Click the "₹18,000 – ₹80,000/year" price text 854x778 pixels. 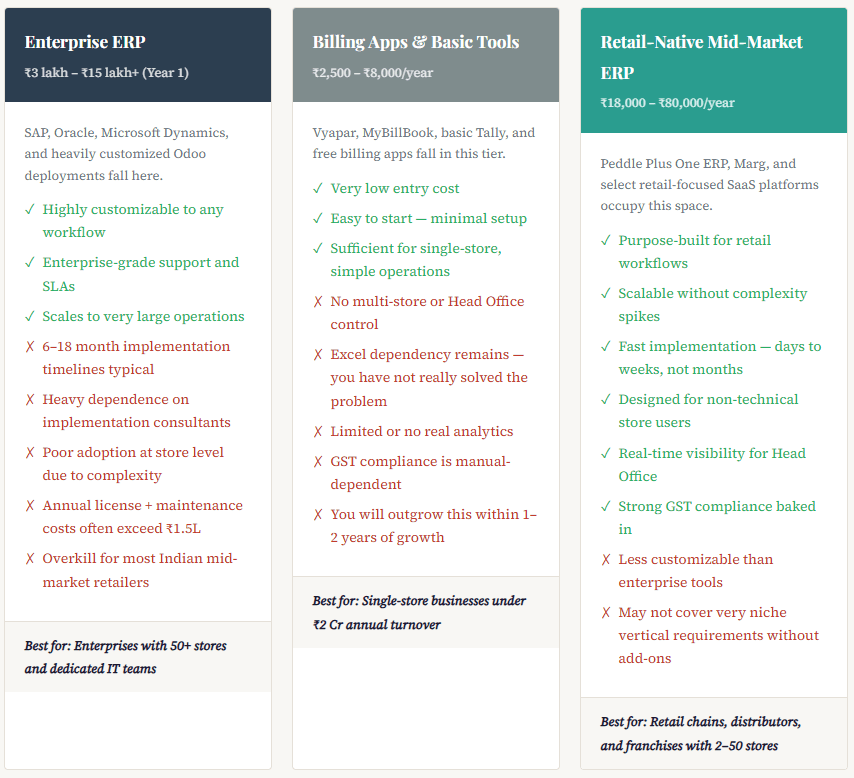[667, 103]
